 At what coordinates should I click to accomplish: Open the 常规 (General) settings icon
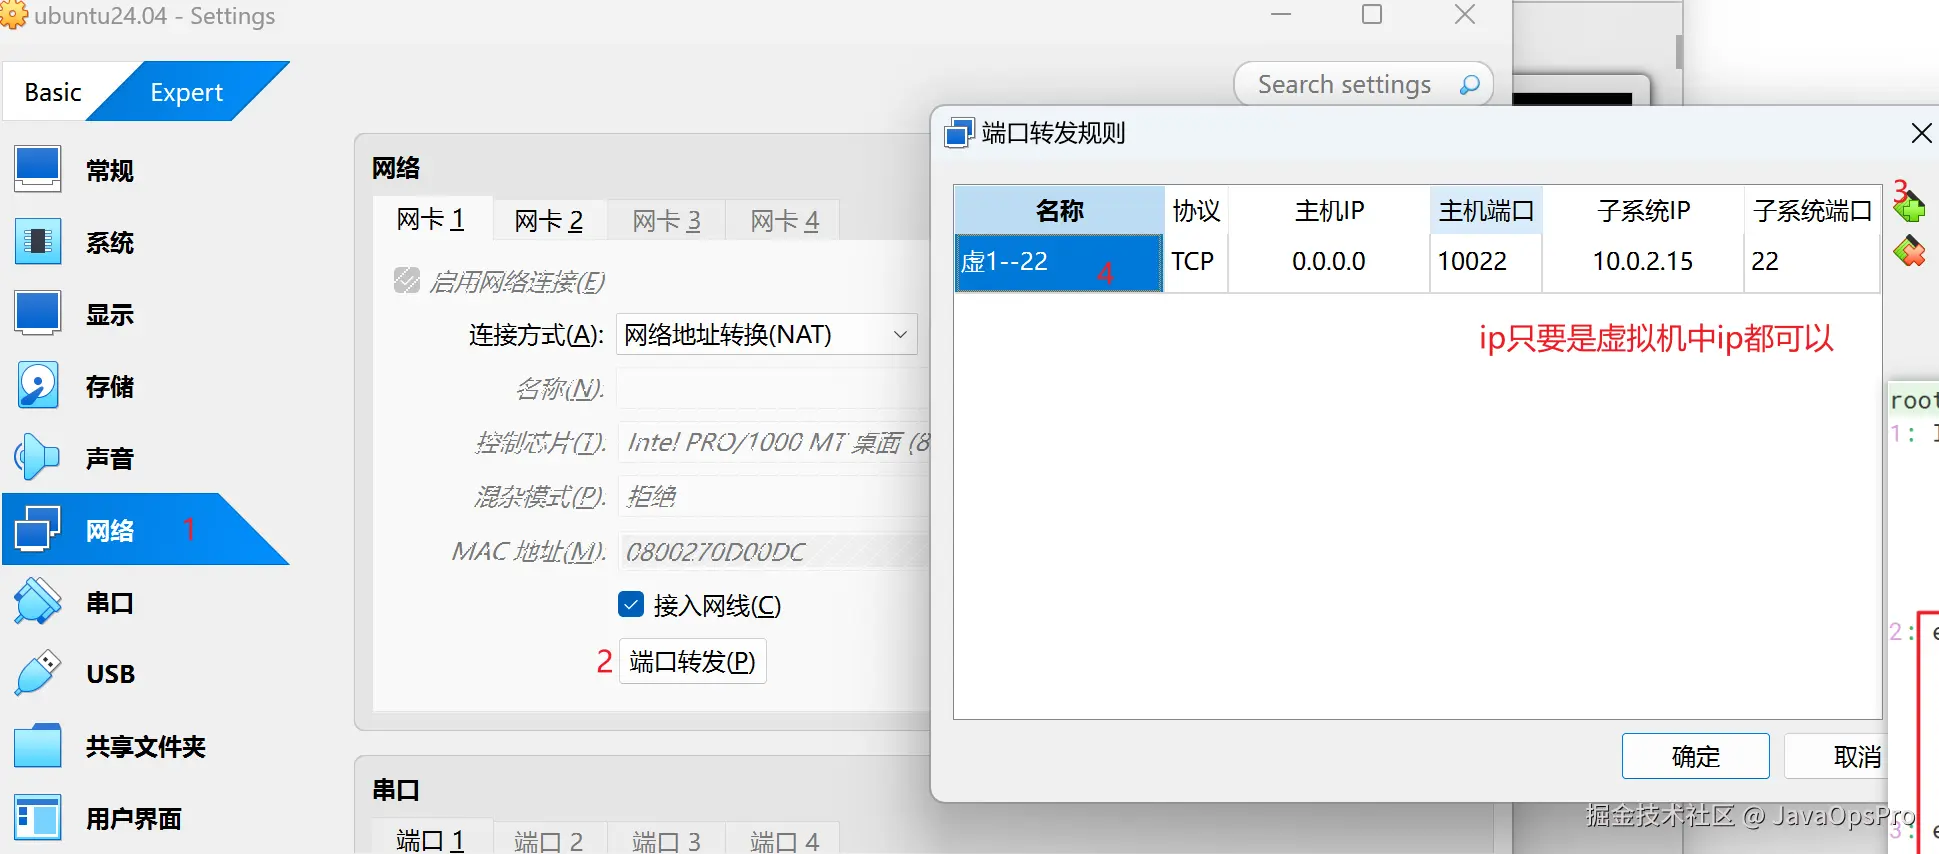click(x=38, y=169)
